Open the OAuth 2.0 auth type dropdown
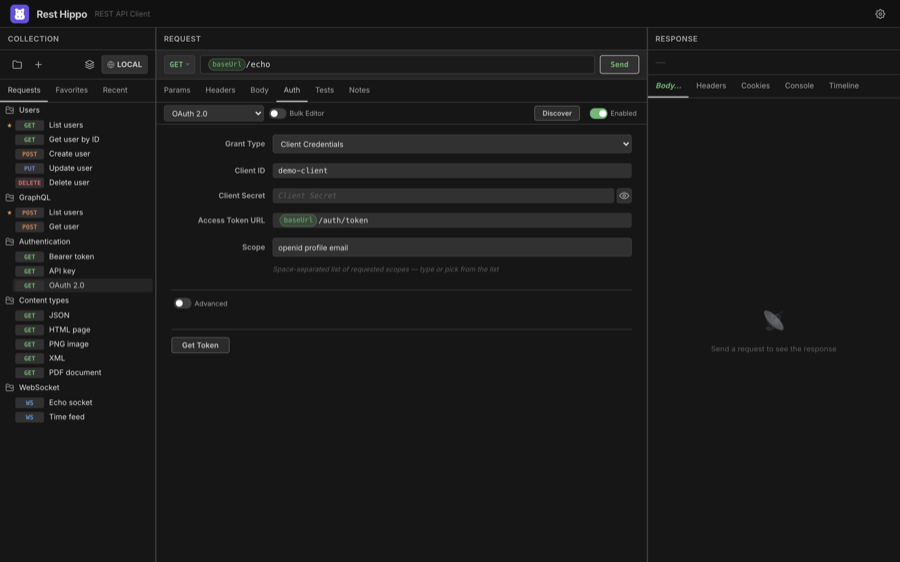The height and width of the screenshot is (562, 900). (214, 114)
